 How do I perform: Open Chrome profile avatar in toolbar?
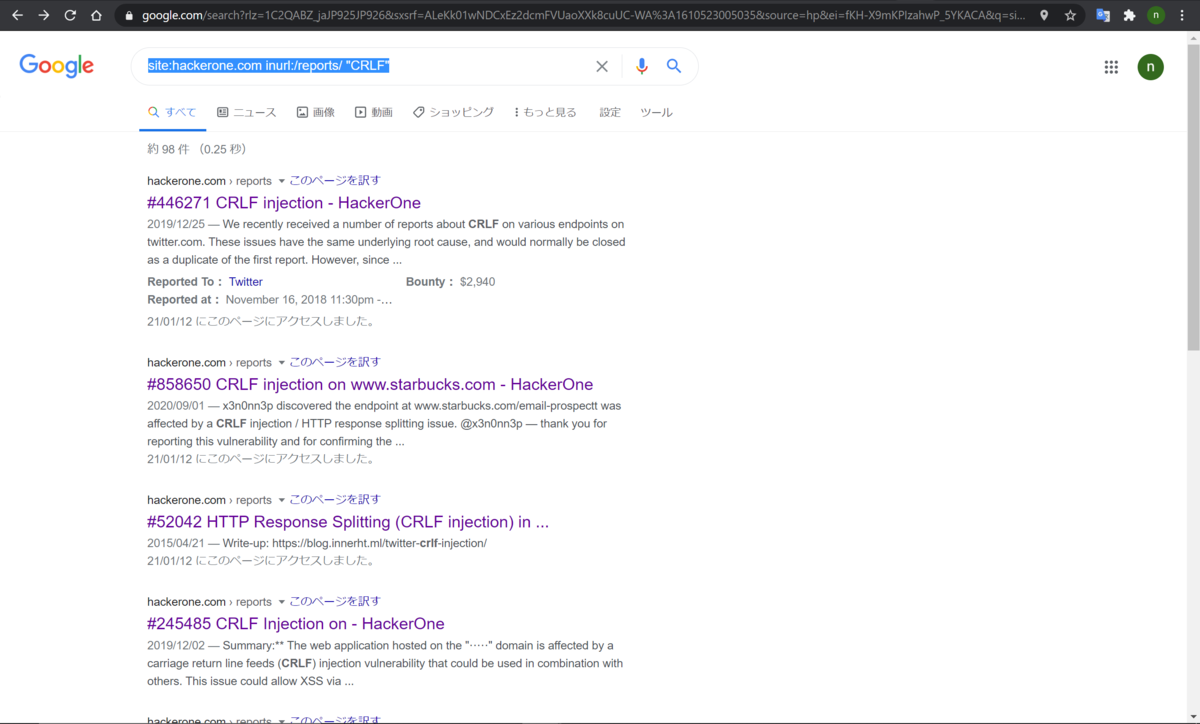coord(1156,16)
